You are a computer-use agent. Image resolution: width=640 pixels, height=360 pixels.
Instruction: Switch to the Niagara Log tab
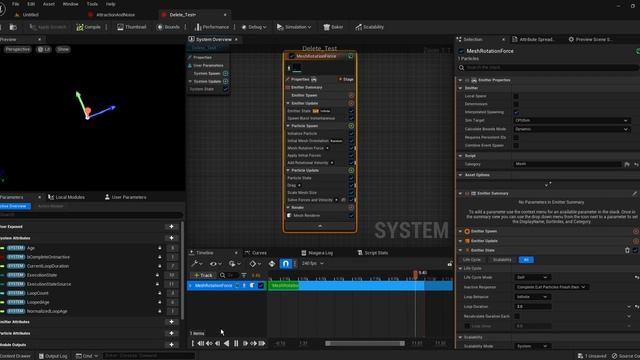(317, 253)
